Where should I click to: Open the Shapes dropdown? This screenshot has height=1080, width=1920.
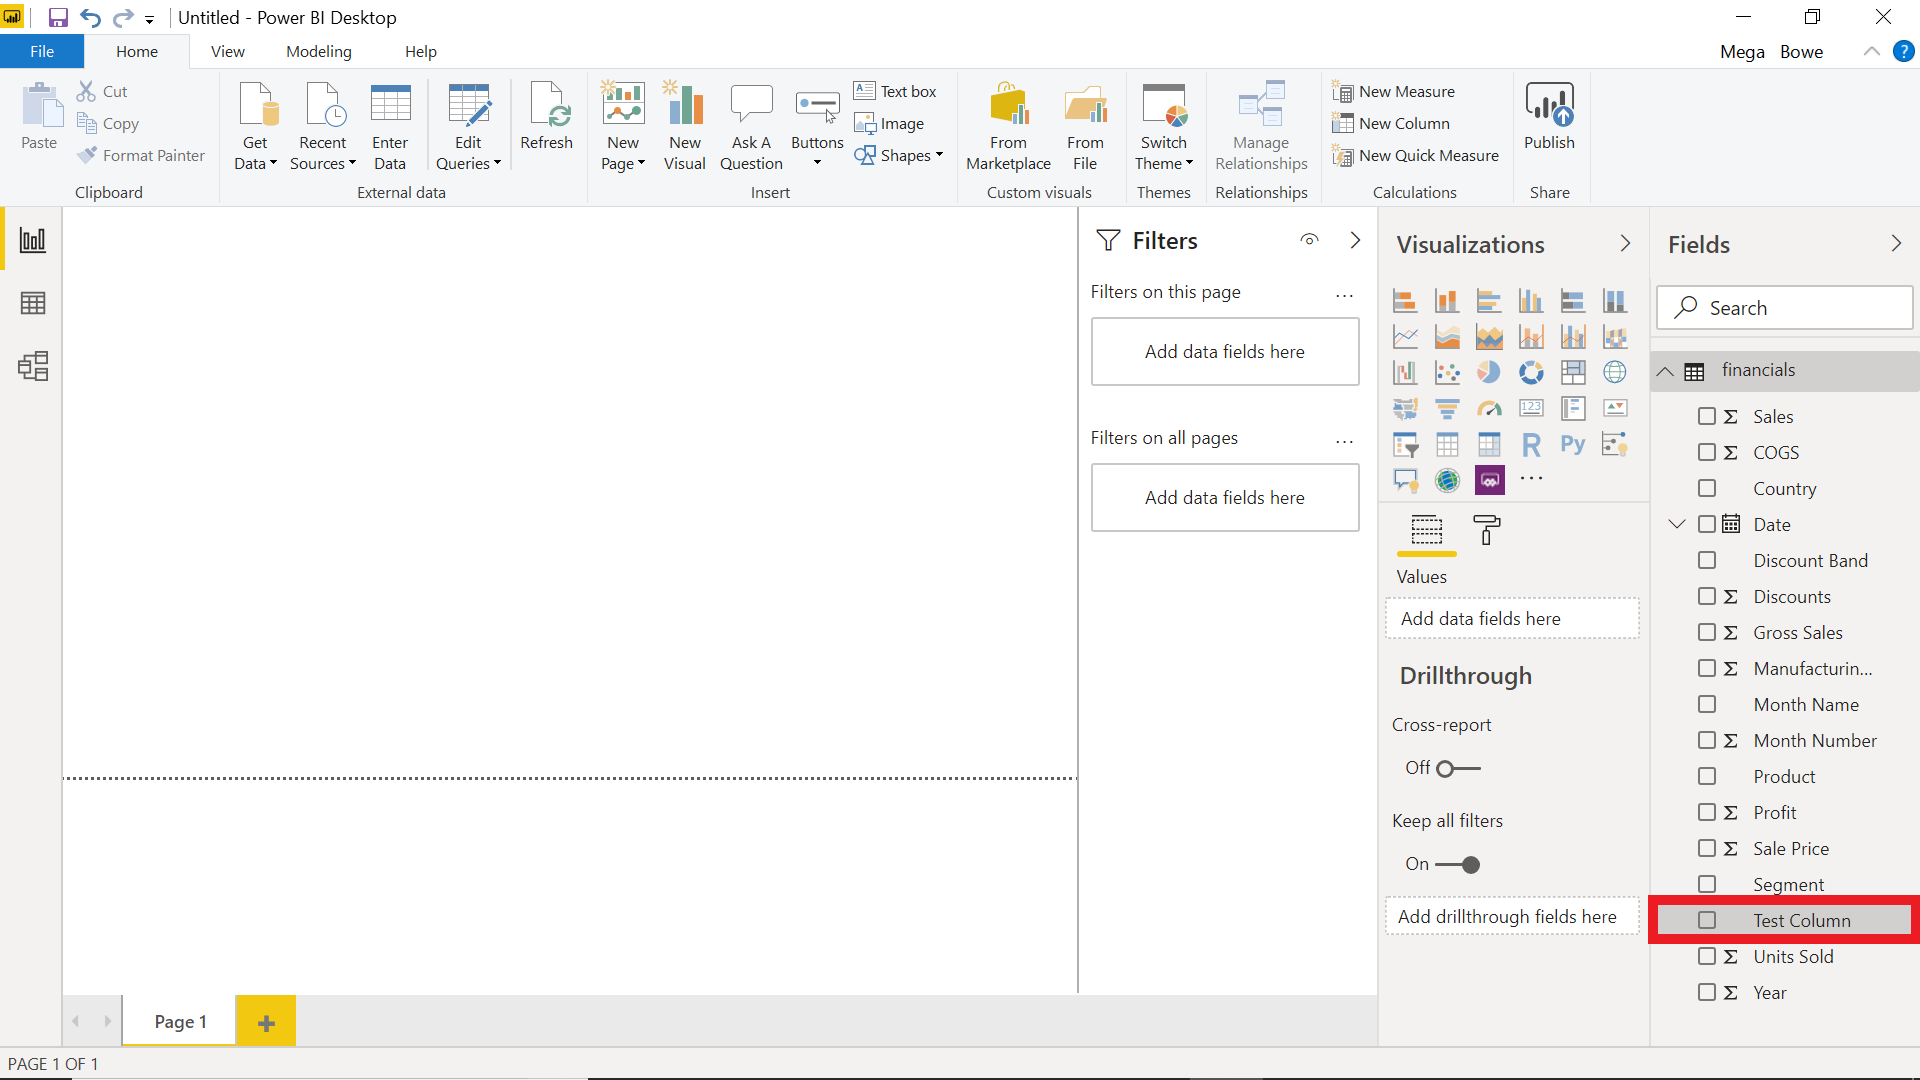point(898,155)
